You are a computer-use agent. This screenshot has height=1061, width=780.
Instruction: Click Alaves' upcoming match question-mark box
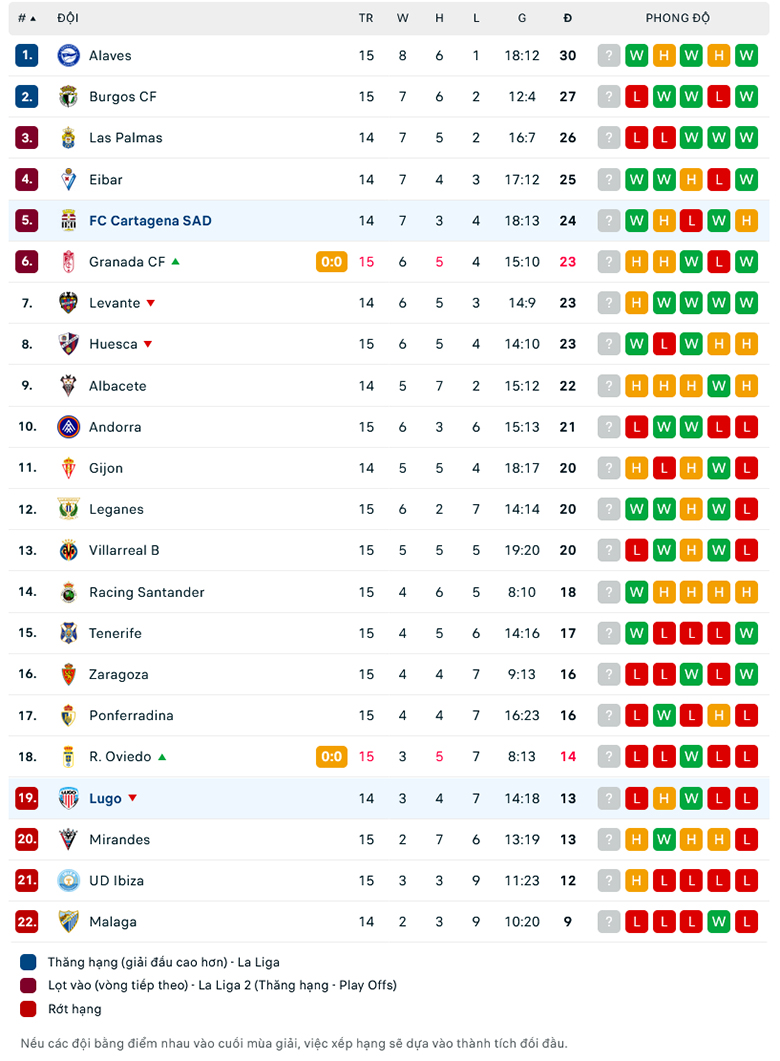coord(609,55)
